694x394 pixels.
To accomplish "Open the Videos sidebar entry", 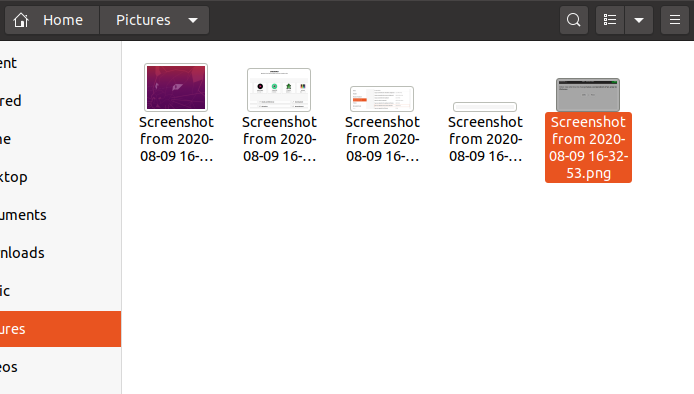I will (x=60, y=367).
